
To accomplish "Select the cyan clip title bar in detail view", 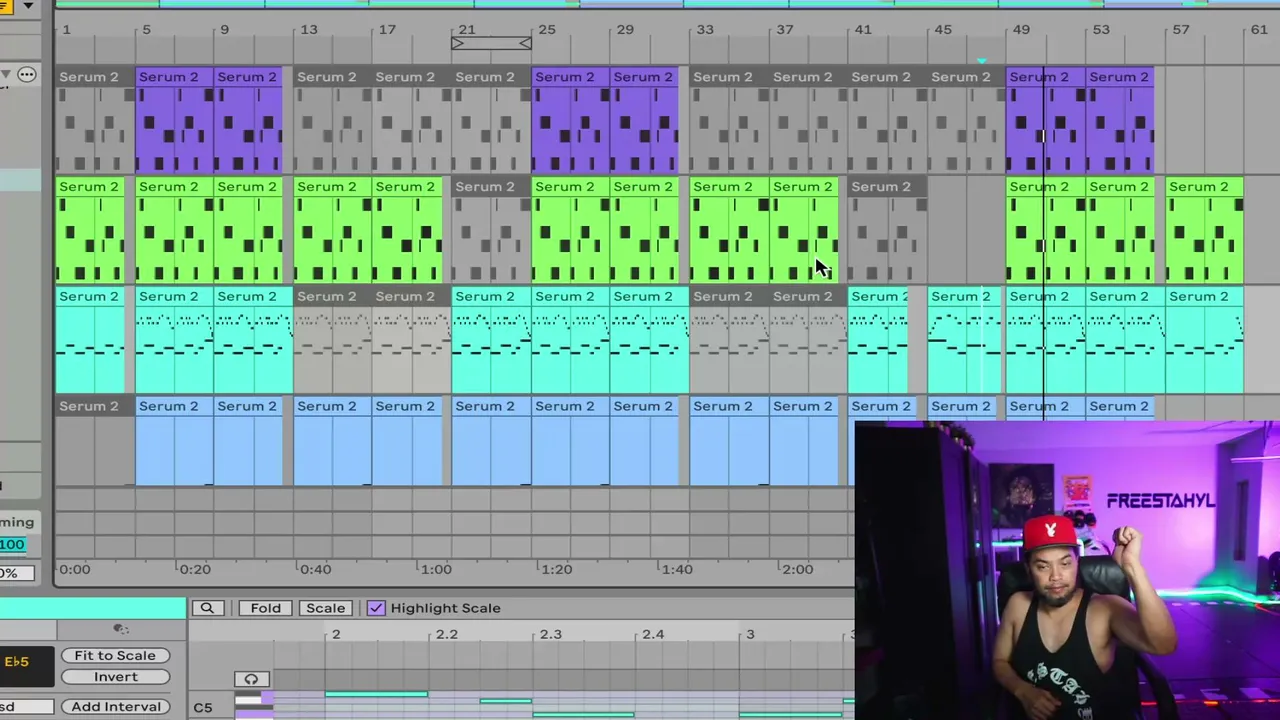I will tap(93, 608).
